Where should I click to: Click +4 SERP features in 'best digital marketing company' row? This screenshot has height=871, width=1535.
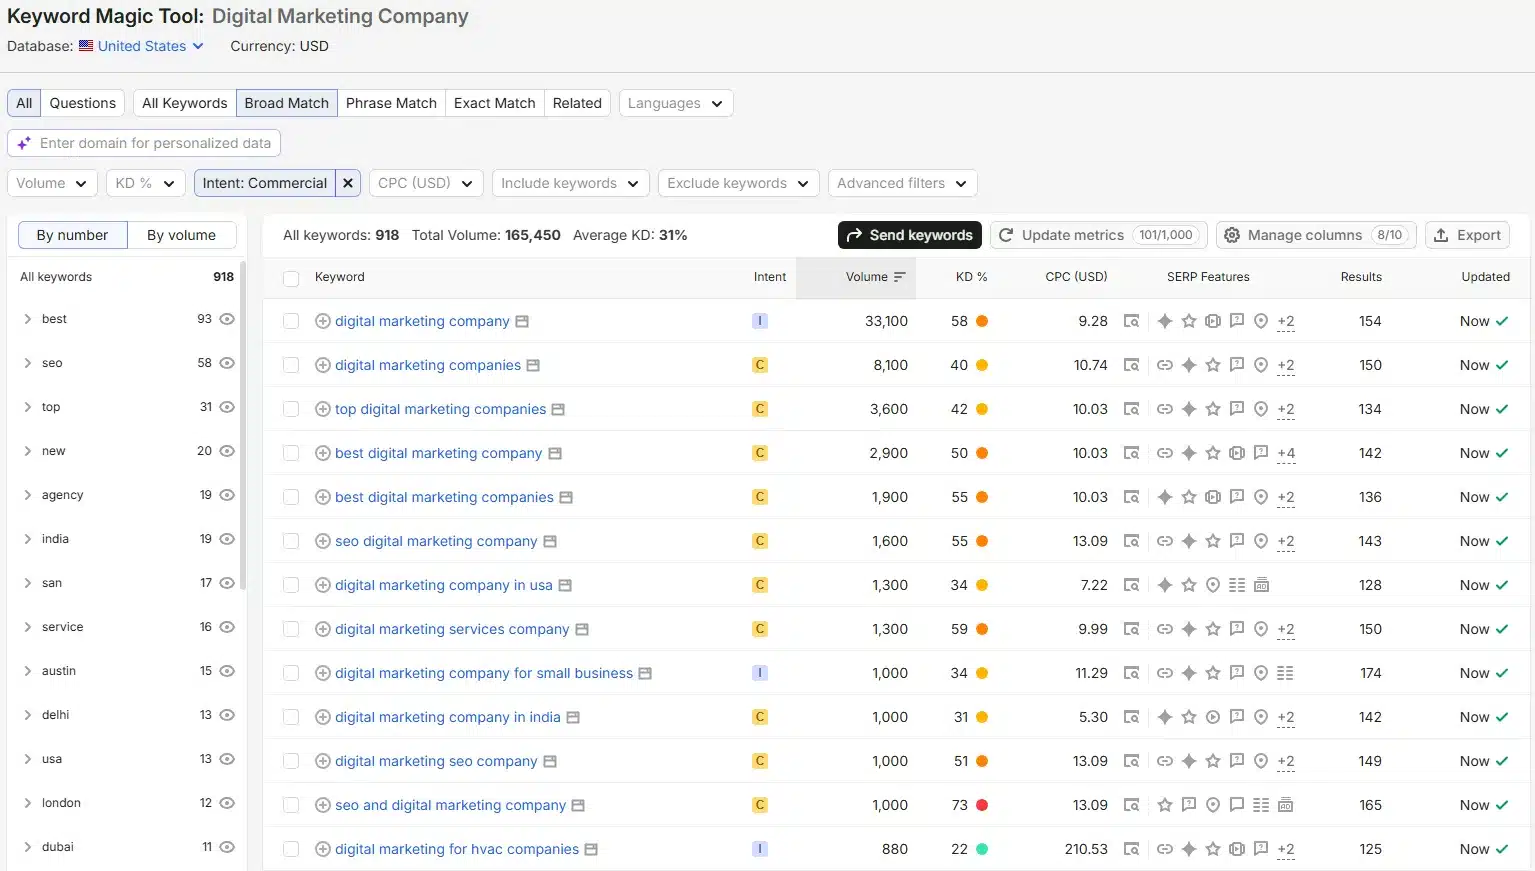point(1286,453)
